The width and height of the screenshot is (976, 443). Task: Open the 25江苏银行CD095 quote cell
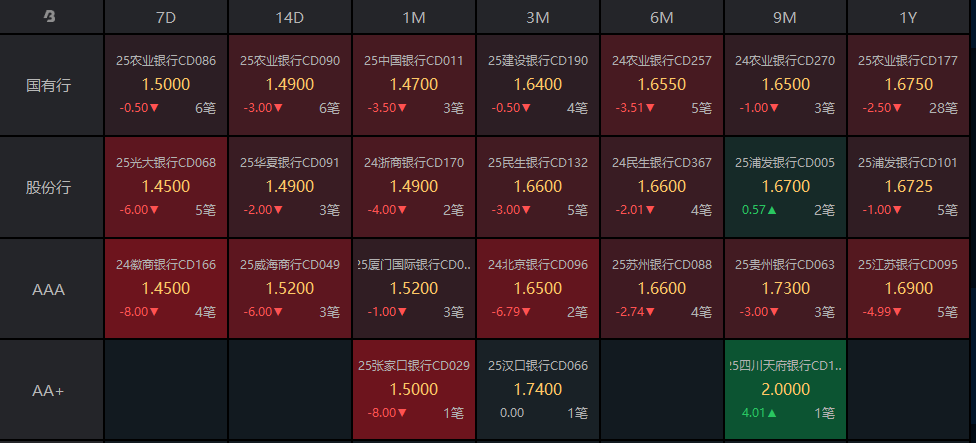[908, 289]
